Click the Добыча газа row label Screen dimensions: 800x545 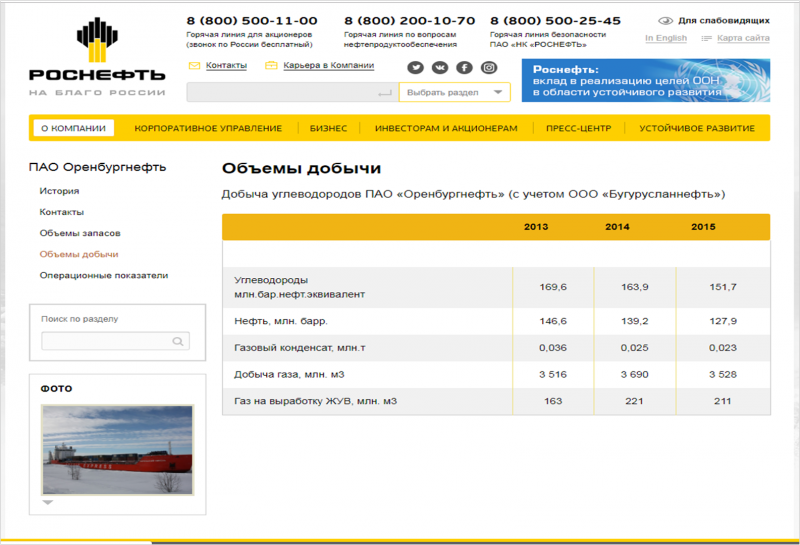289,375
